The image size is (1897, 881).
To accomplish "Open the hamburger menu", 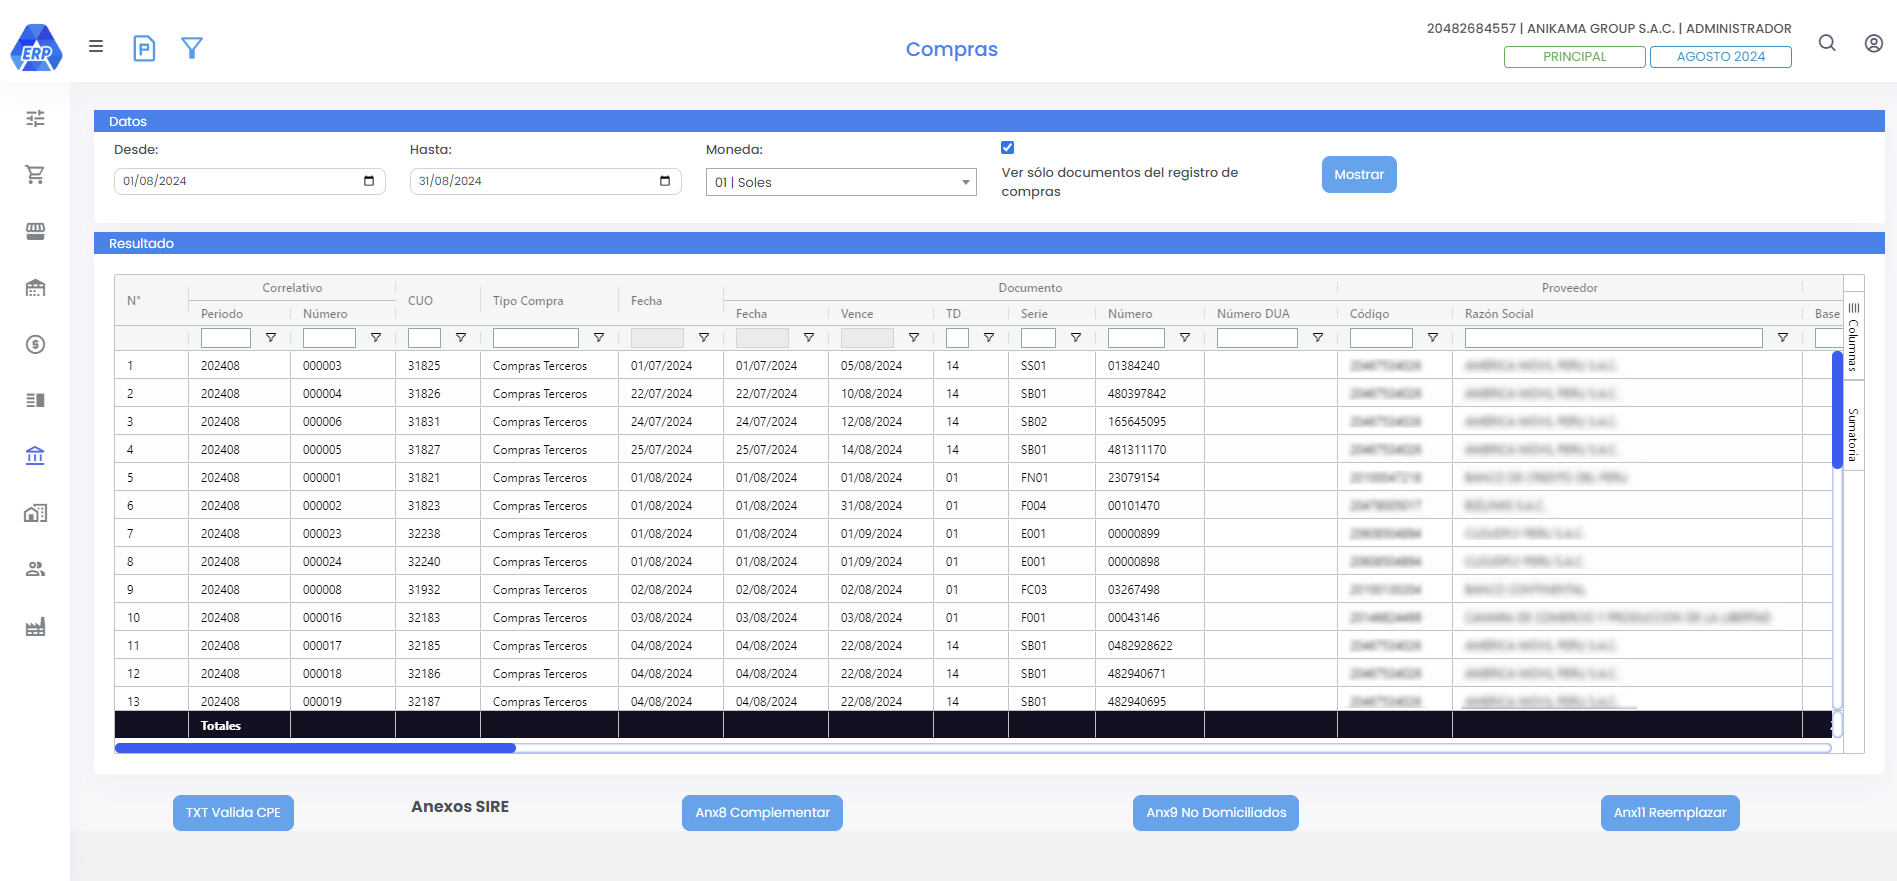I will click(x=96, y=46).
